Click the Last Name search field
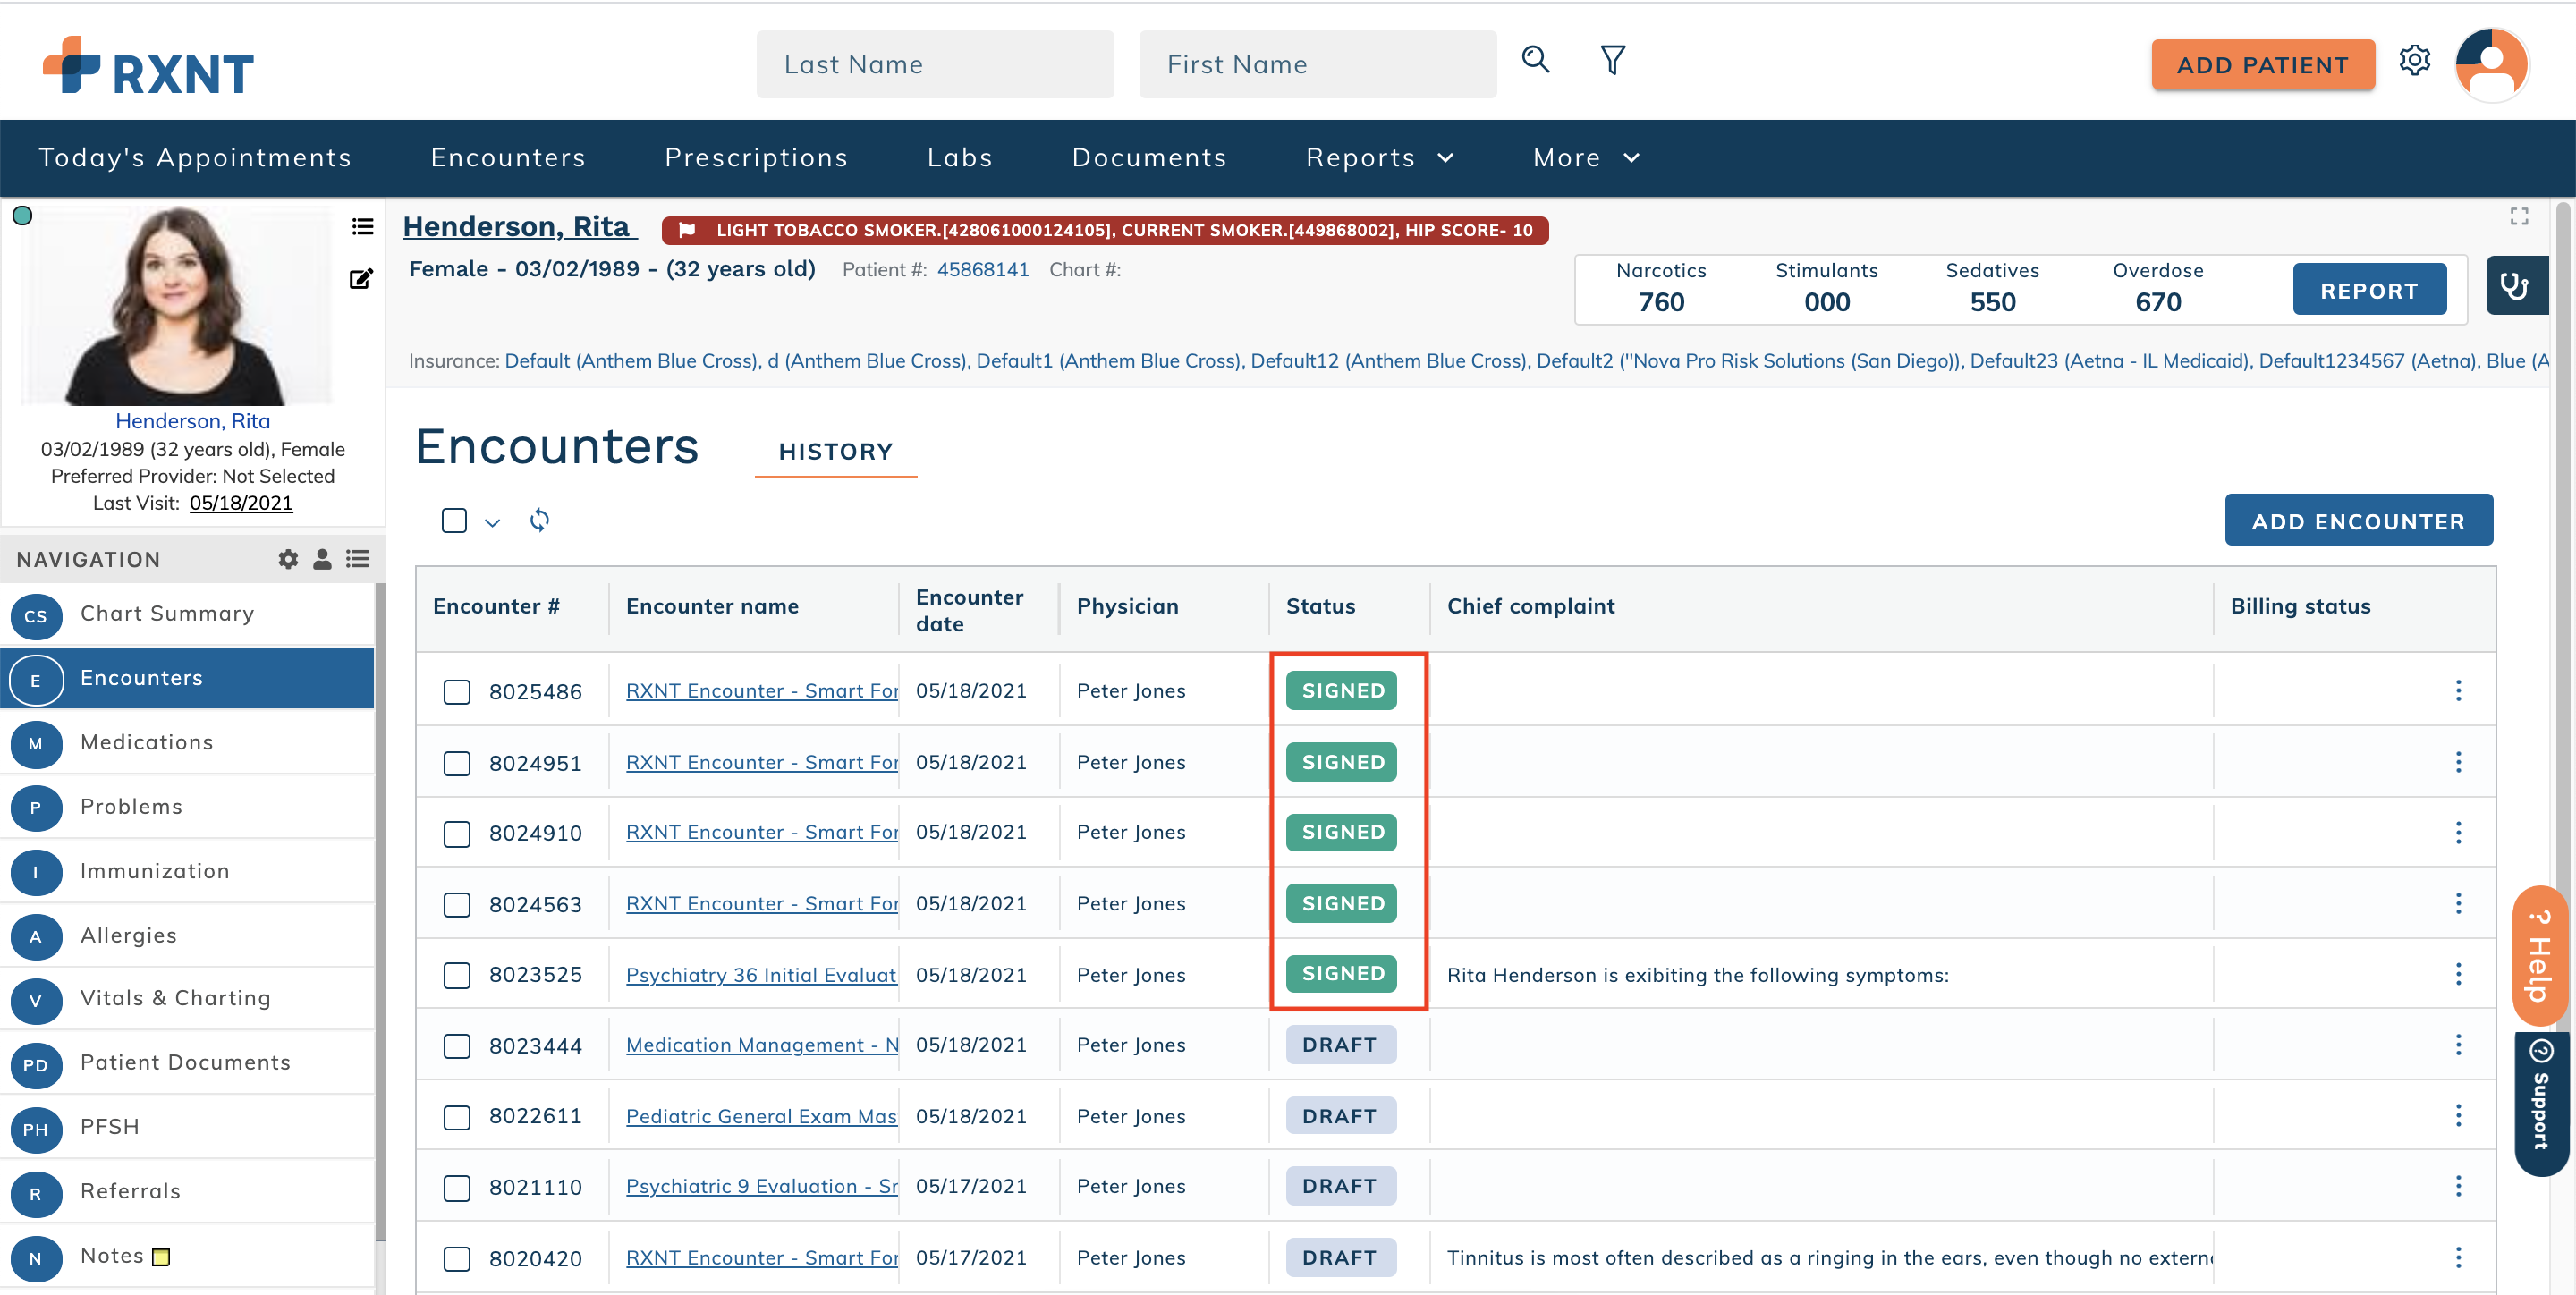 (x=934, y=64)
